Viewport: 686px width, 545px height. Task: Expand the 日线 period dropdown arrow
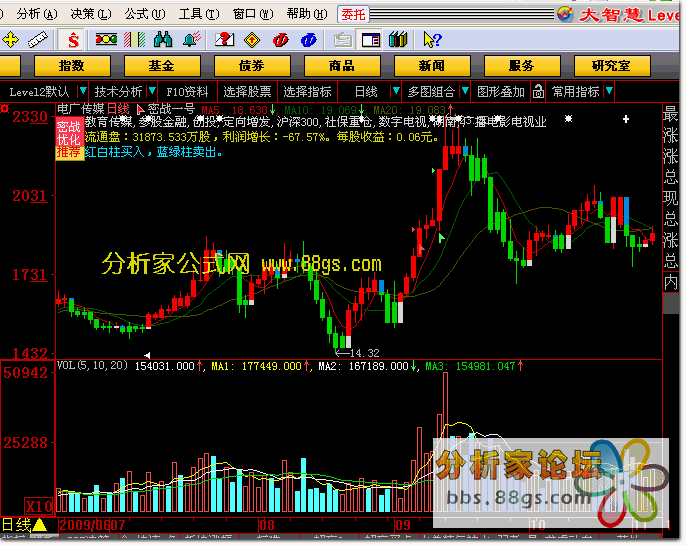point(395,91)
